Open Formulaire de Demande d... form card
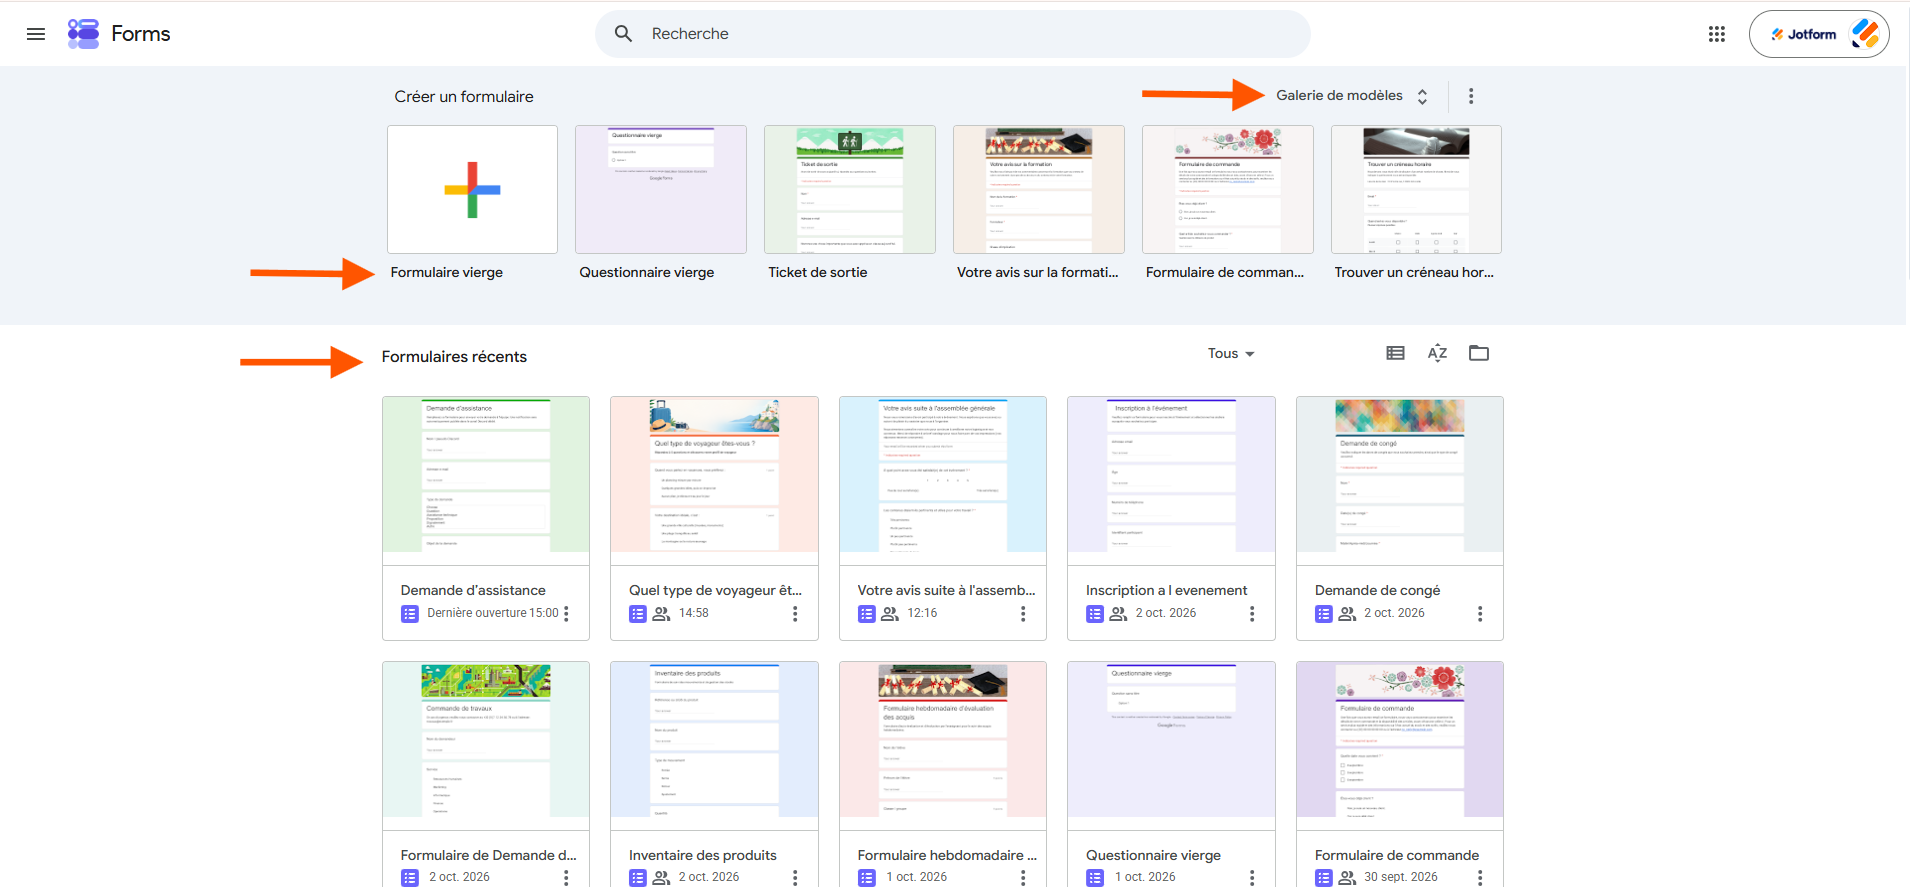The width and height of the screenshot is (1910, 887). pyautogui.click(x=486, y=774)
